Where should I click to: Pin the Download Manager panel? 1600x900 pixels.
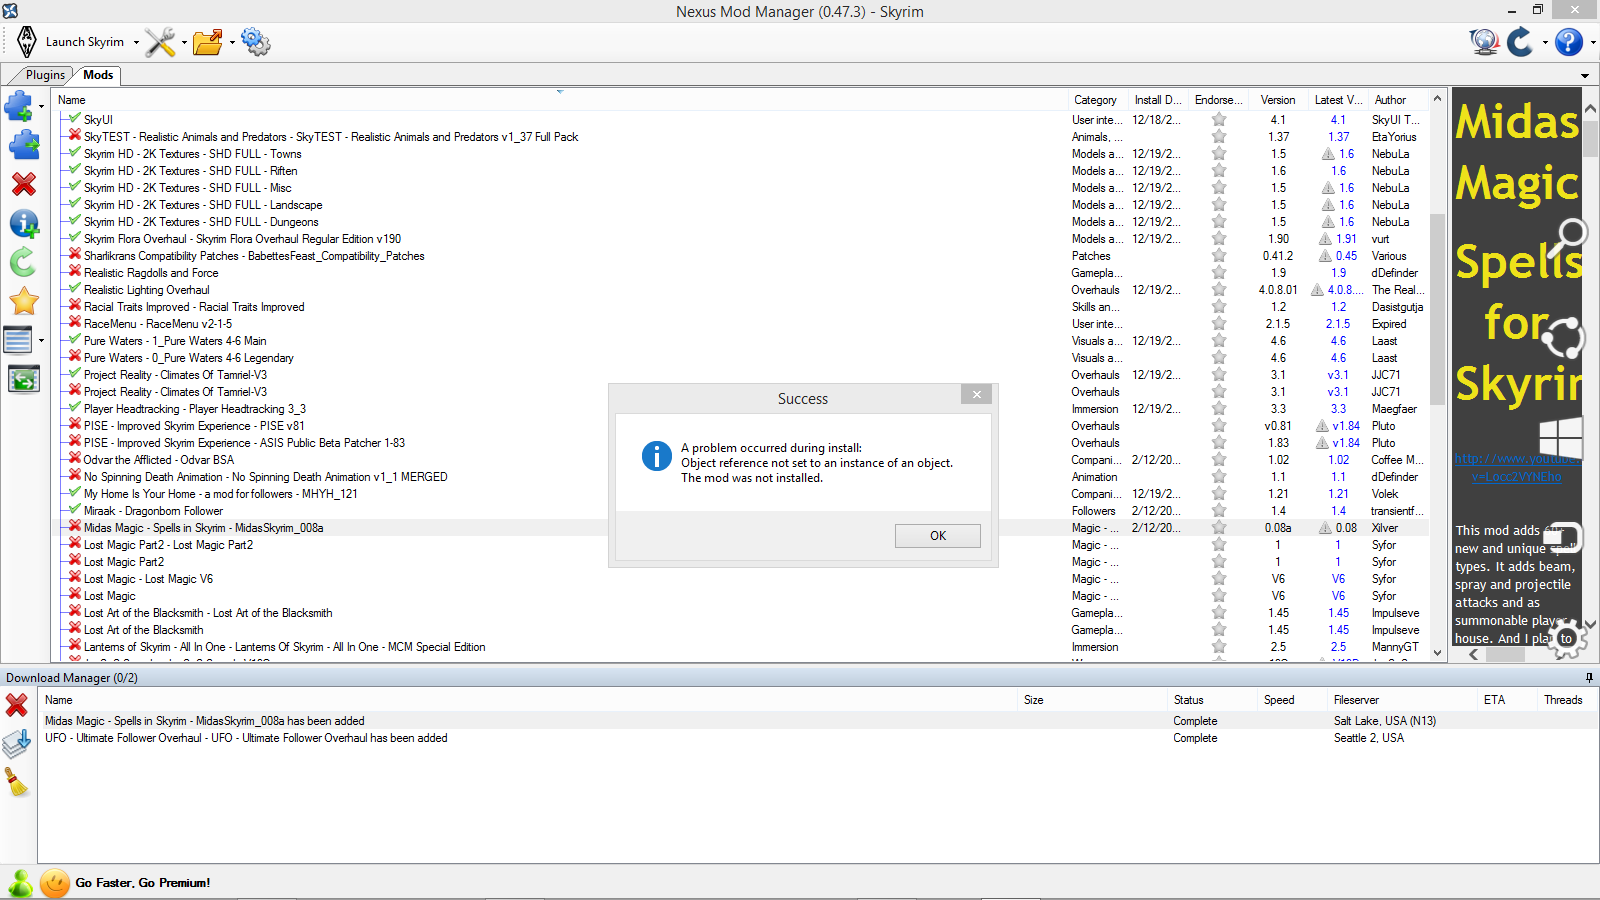click(x=1589, y=678)
